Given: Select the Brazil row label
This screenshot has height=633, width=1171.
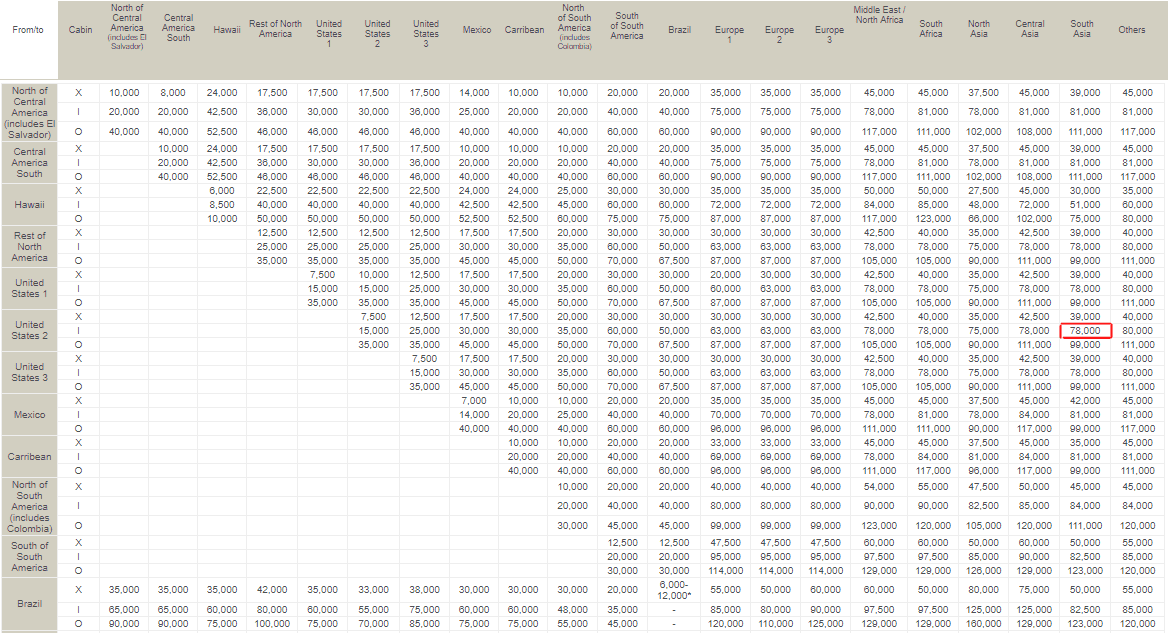Looking at the screenshot, I should (x=30, y=604).
